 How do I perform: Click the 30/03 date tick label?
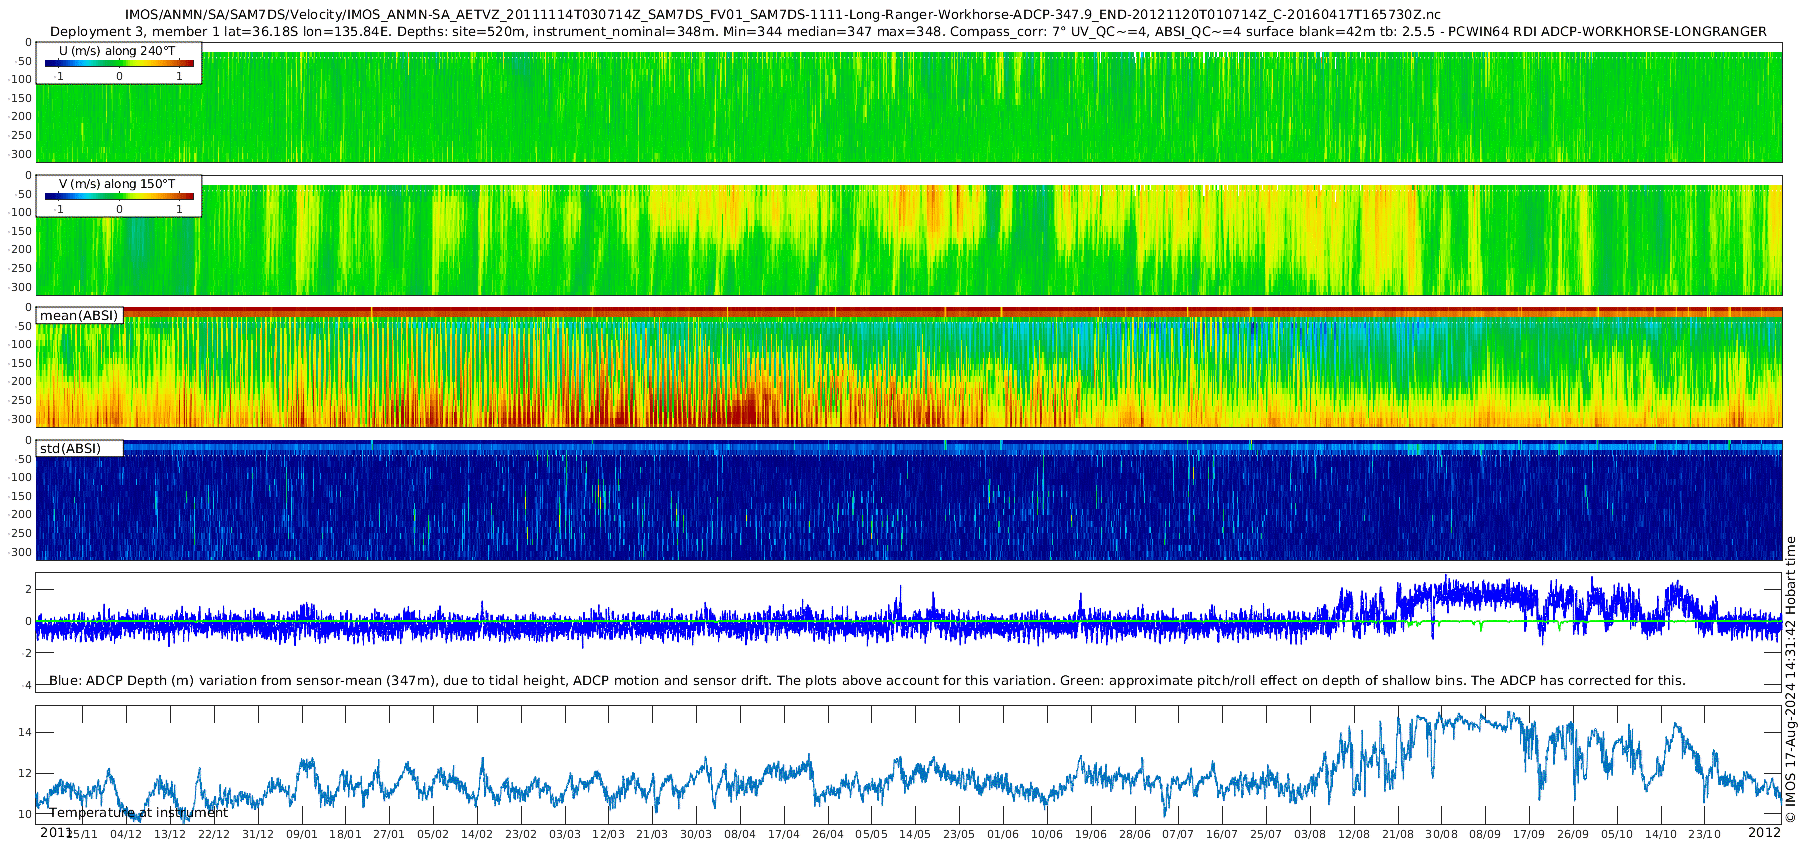point(696,834)
